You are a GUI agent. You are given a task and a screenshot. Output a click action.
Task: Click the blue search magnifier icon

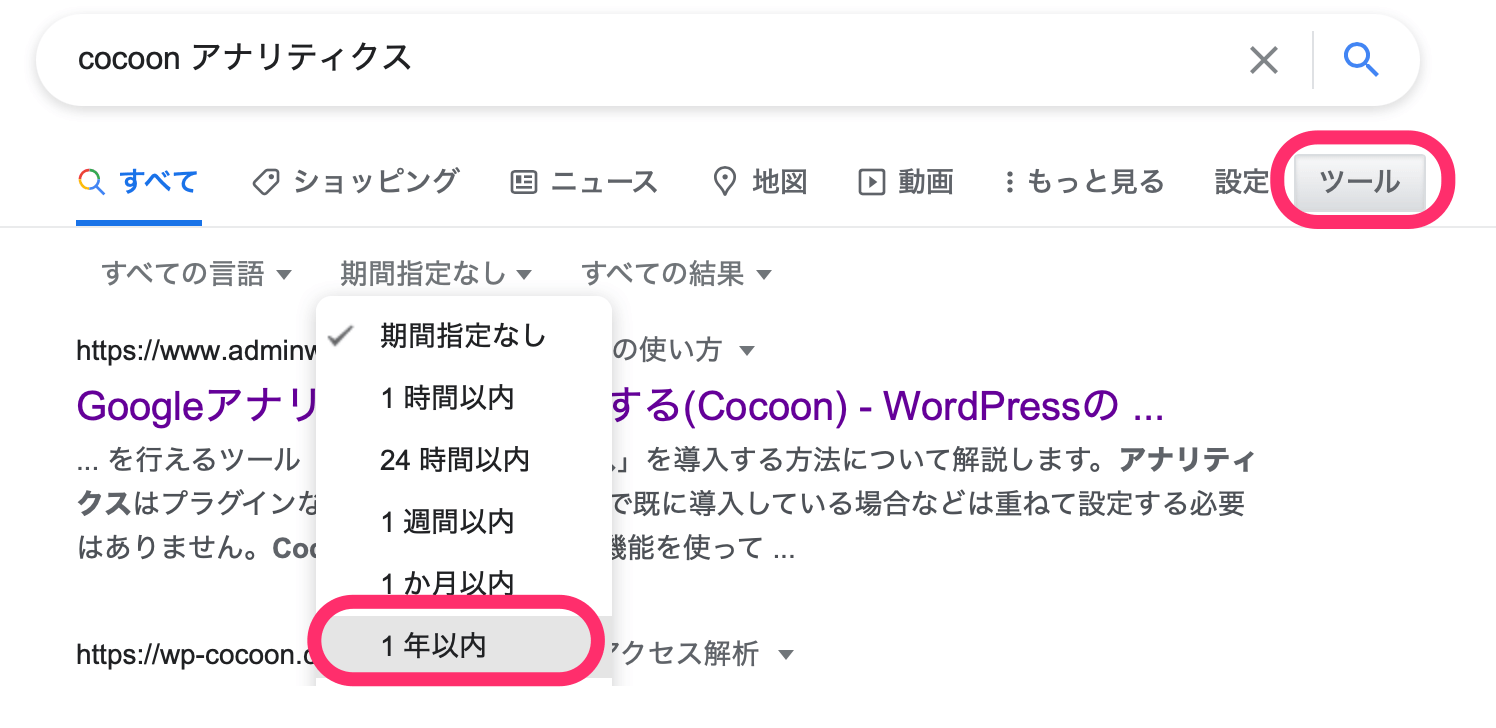(1361, 61)
